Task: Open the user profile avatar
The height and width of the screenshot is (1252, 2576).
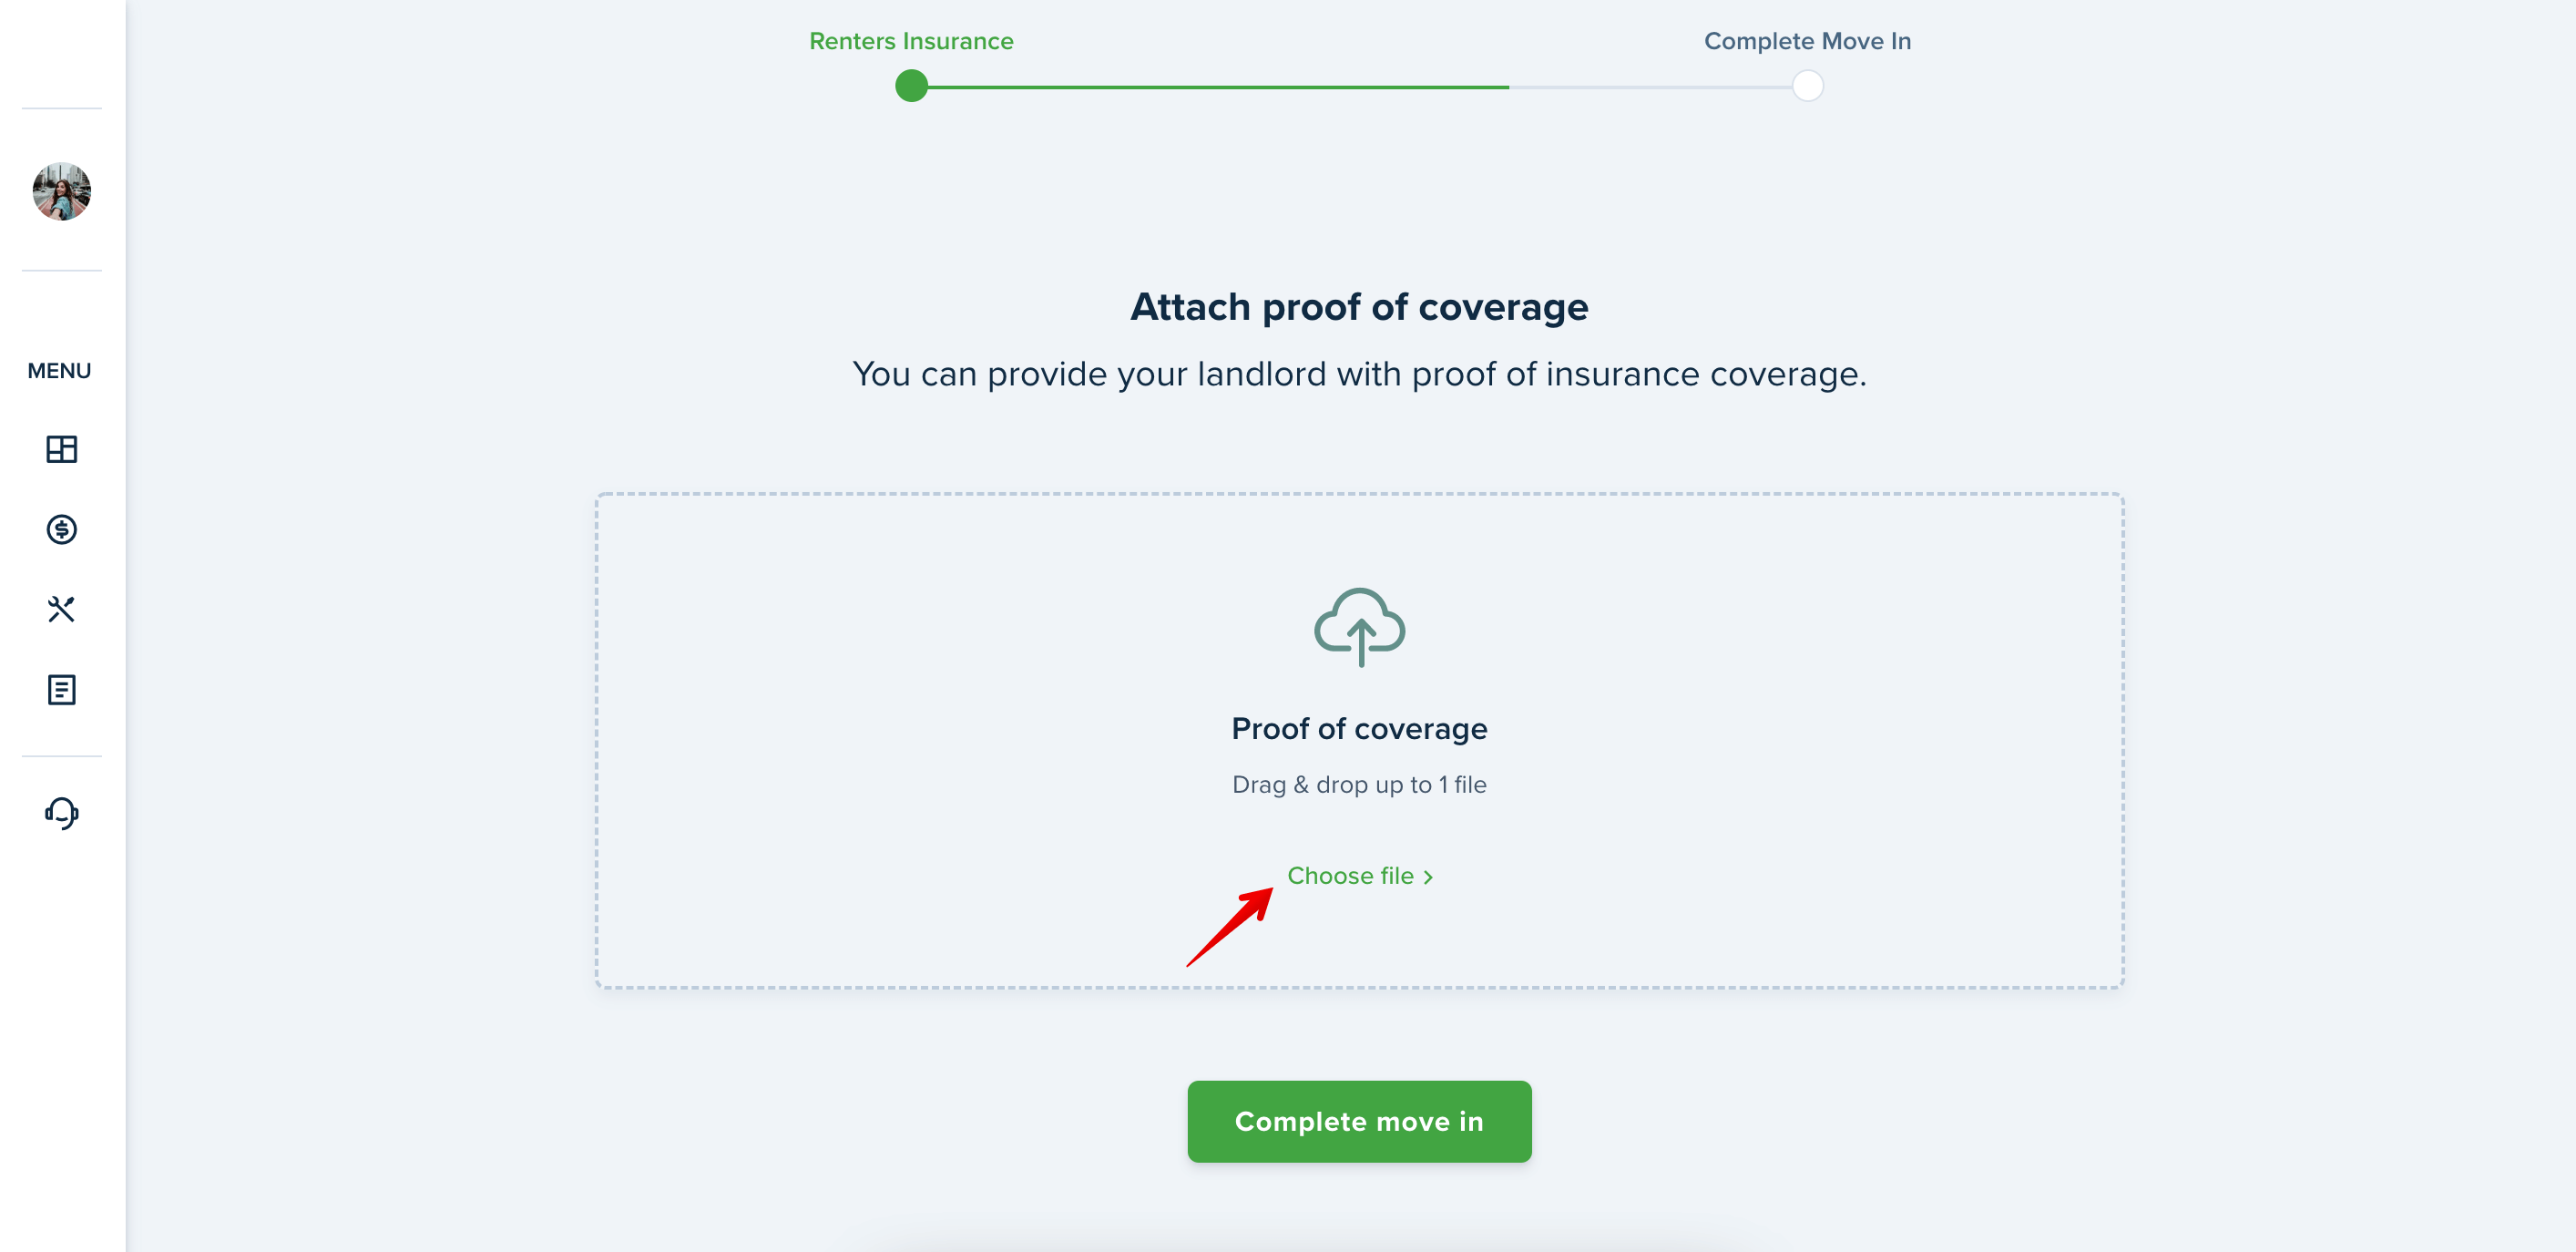Action: 61,191
